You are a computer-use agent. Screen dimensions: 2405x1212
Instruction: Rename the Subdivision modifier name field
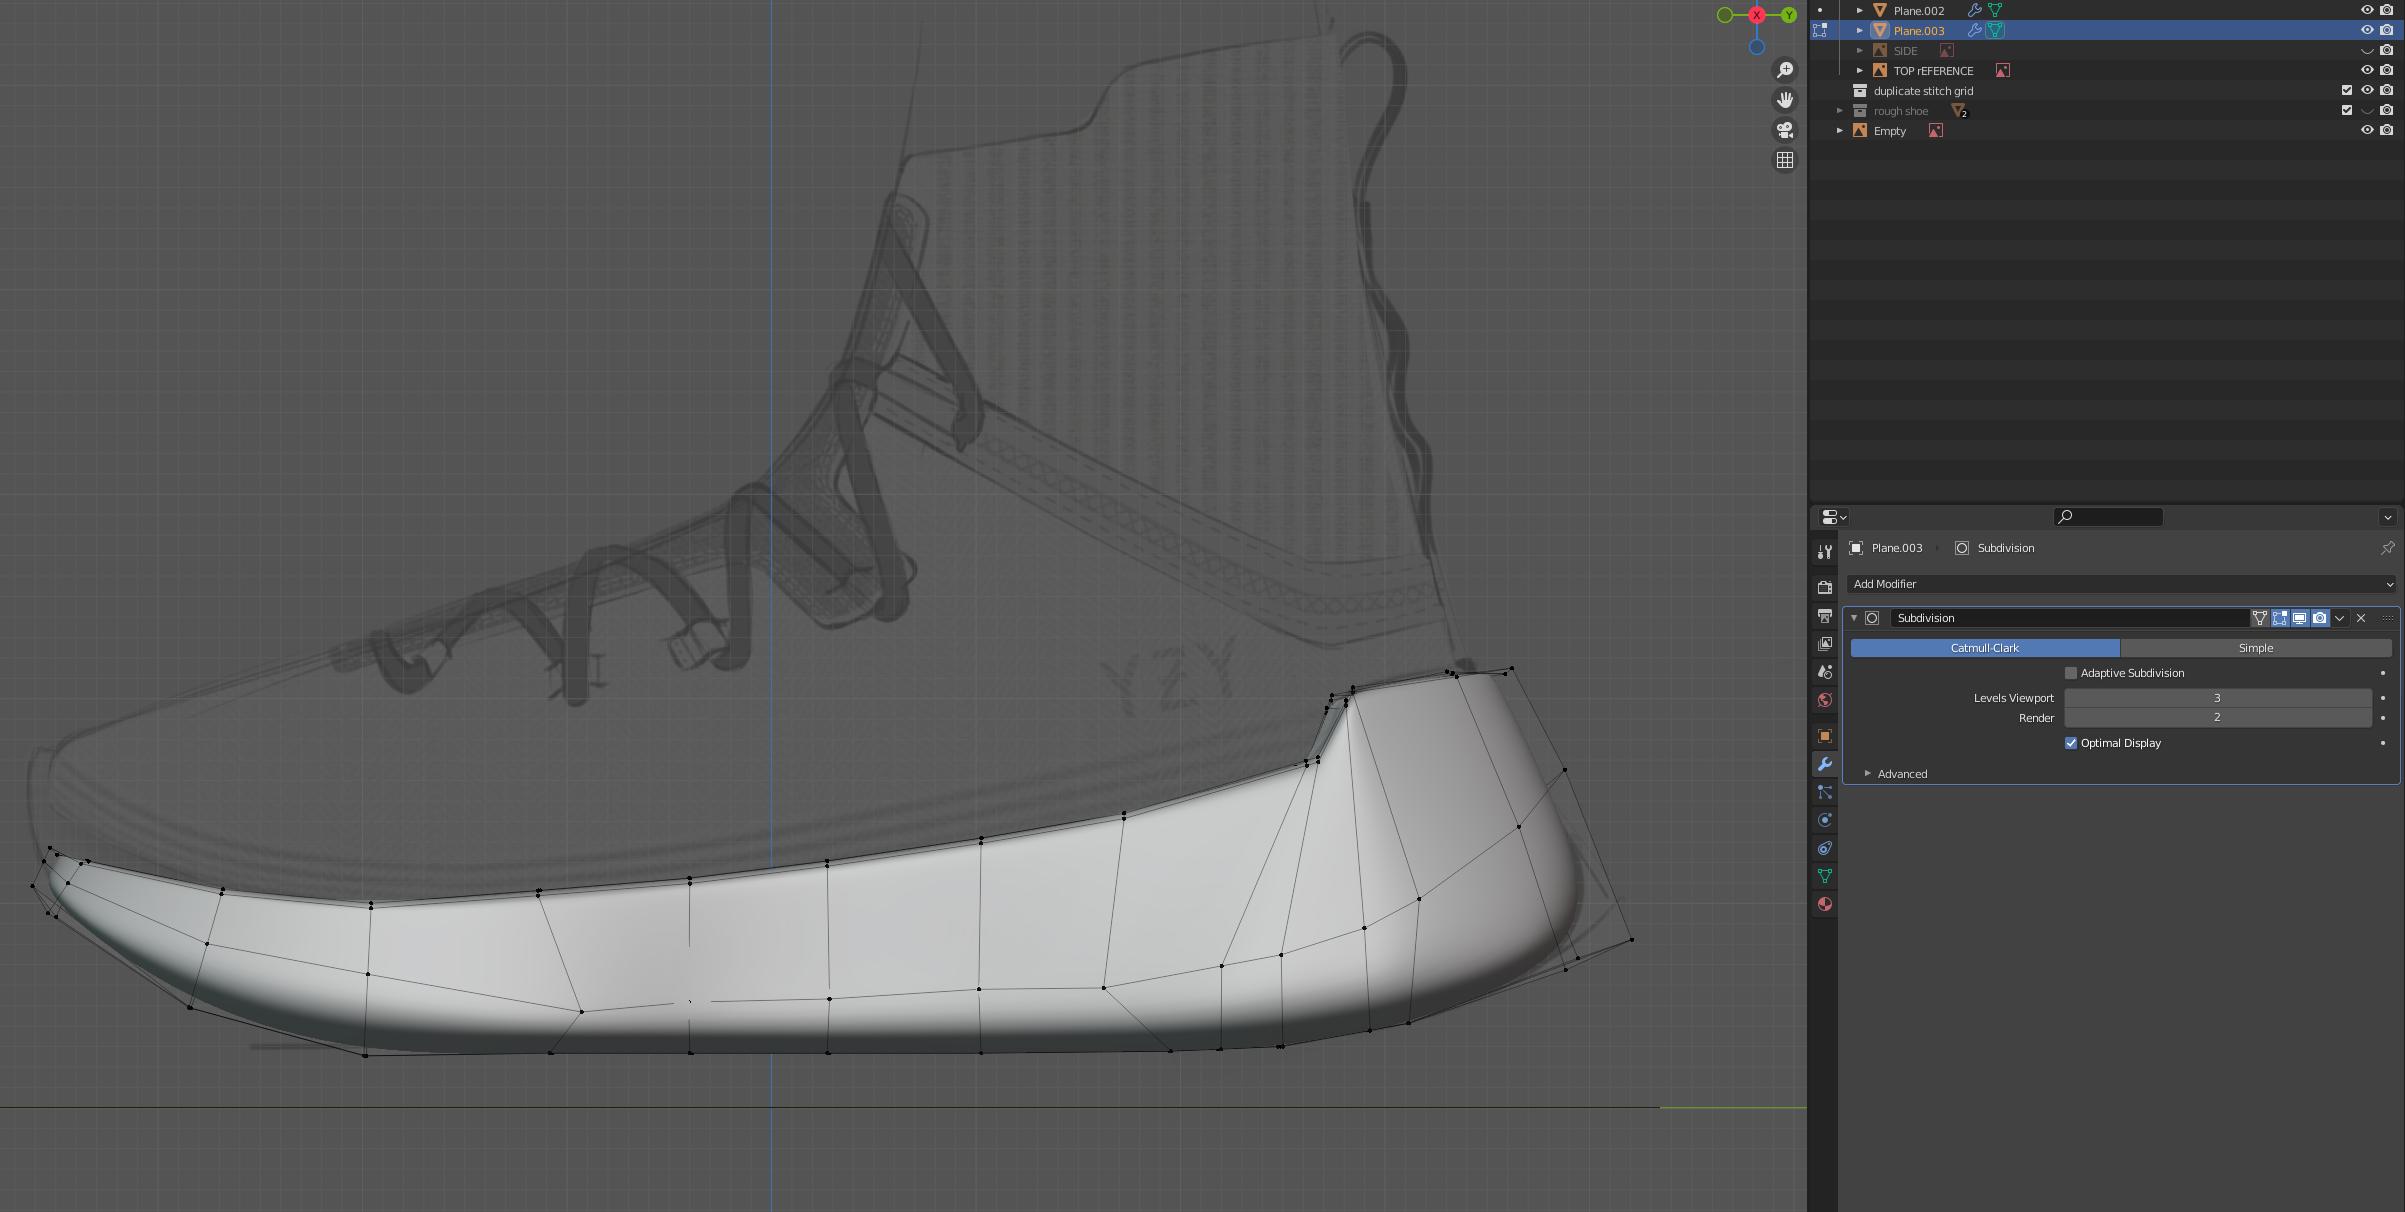tap(2068, 618)
